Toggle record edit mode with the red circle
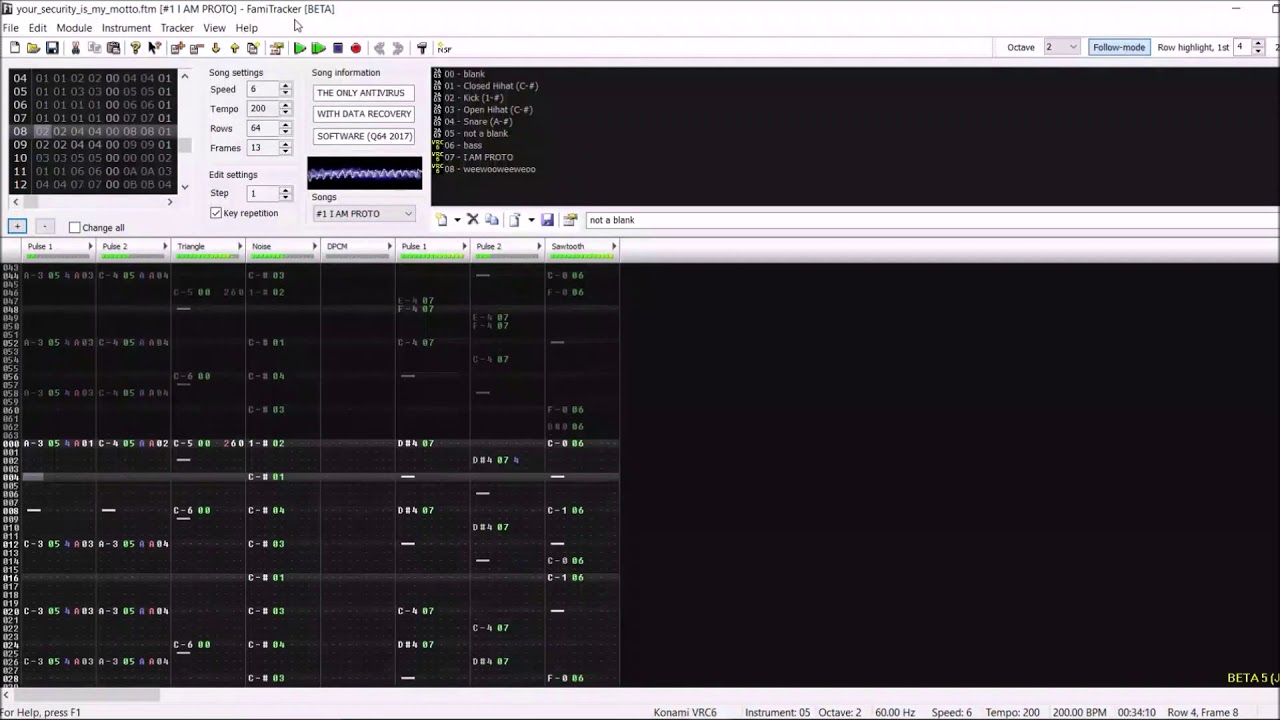 pyautogui.click(x=356, y=48)
